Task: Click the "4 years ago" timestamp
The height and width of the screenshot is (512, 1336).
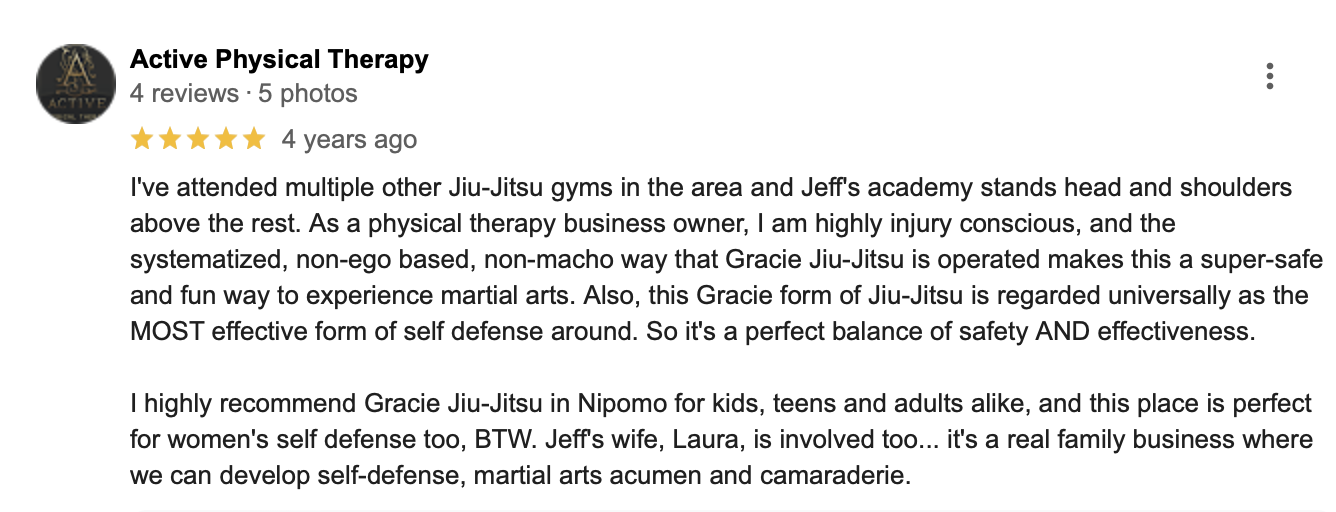Action: click(349, 139)
